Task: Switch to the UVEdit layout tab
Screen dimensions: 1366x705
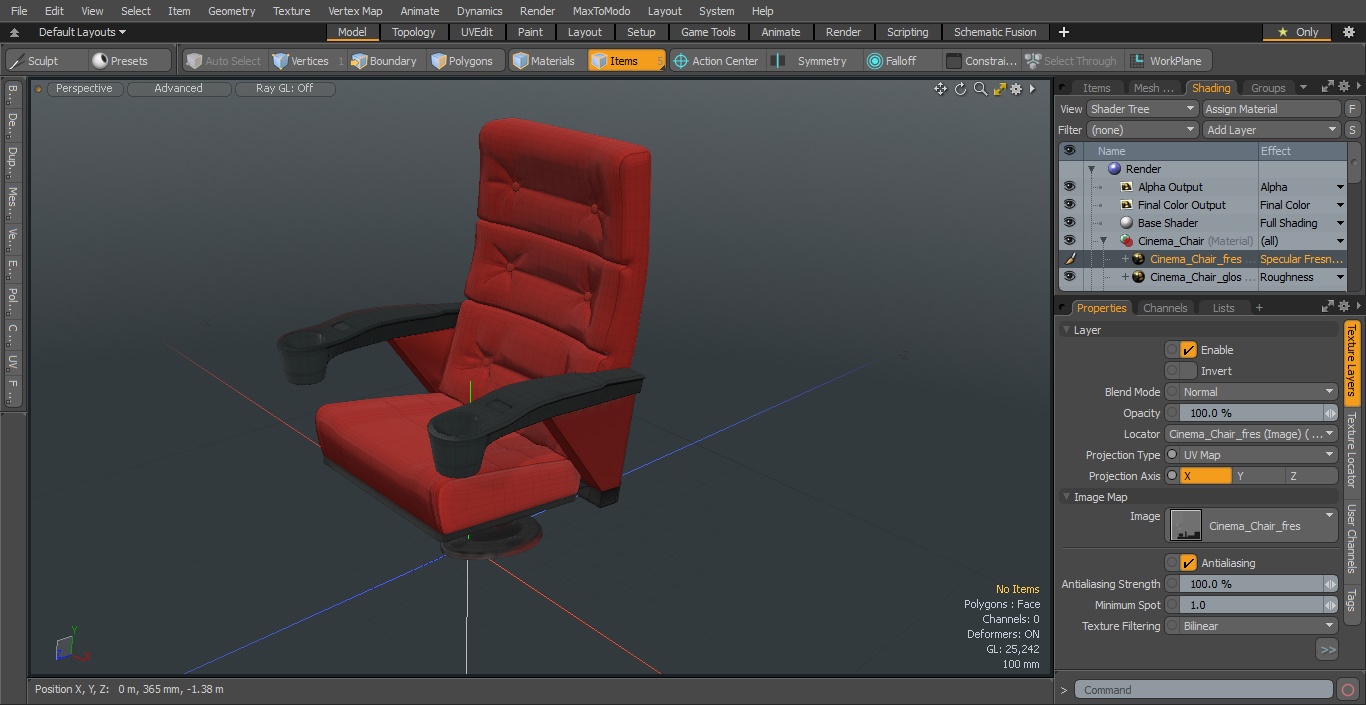Action: pyautogui.click(x=476, y=32)
